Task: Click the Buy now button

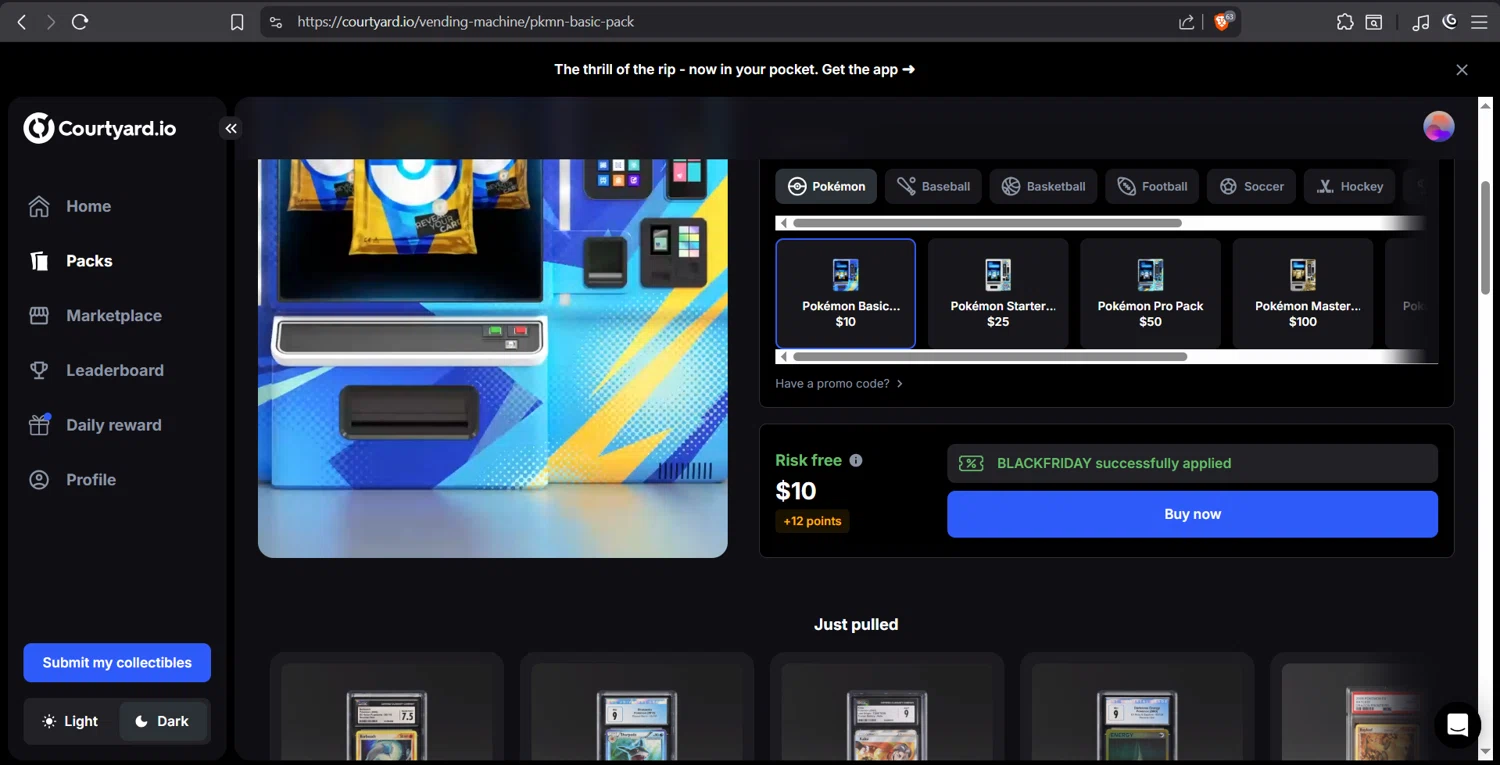Action: (x=1192, y=514)
